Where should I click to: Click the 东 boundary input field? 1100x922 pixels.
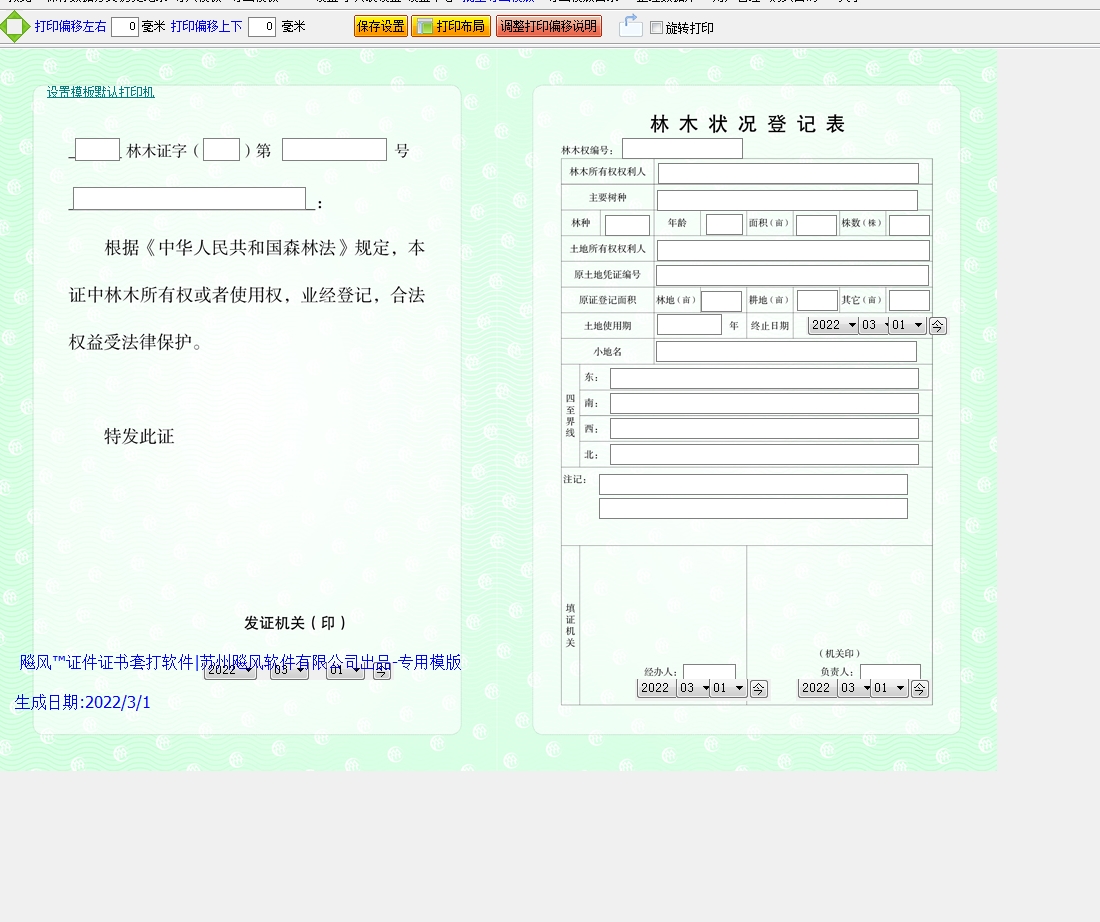pyautogui.click(x=764, y=378)
